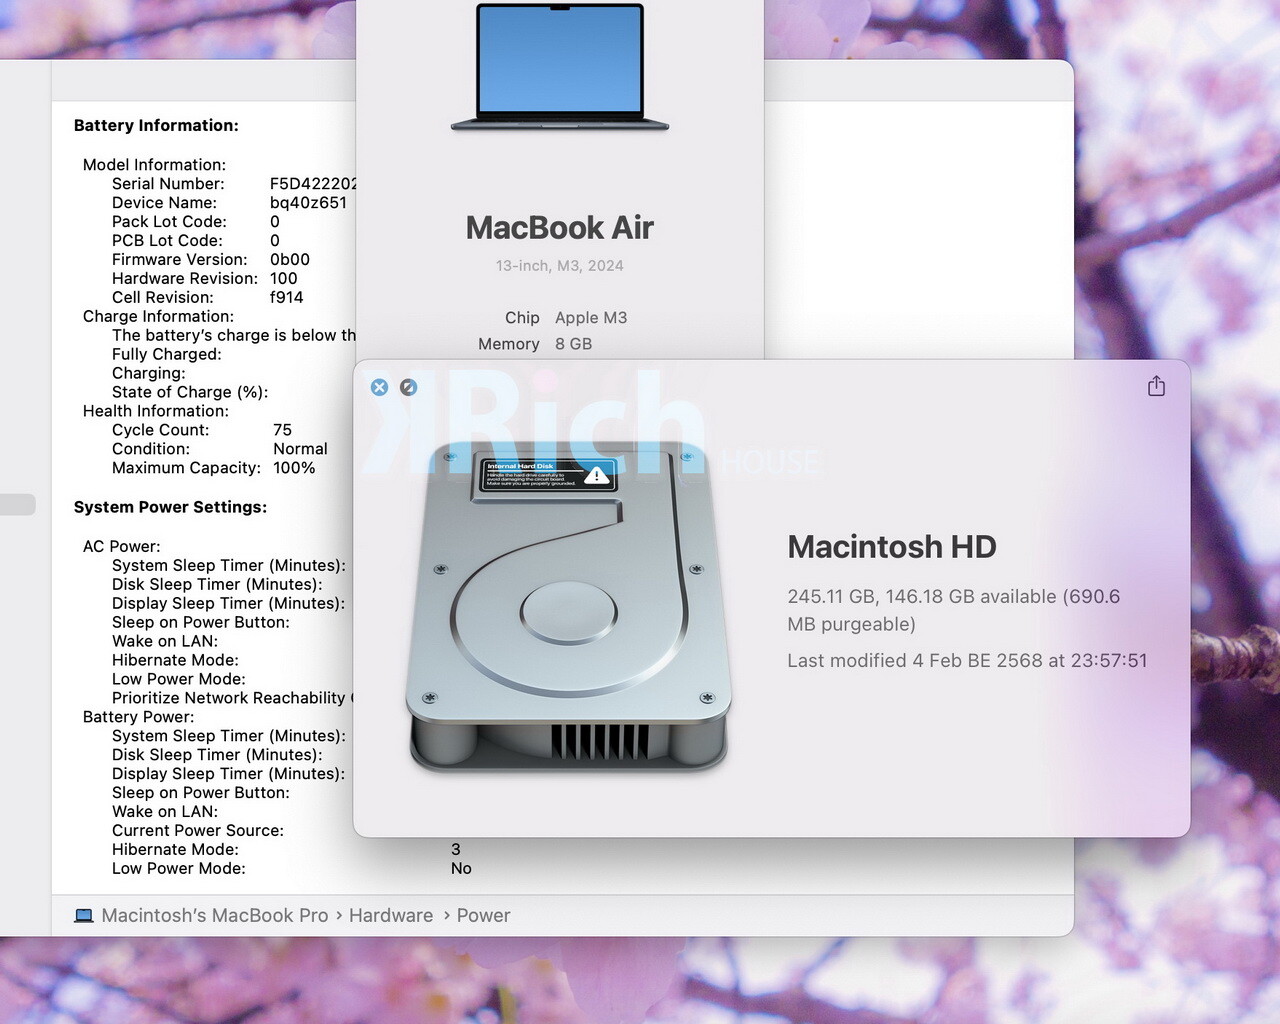1280x1024 pixels.
Task: Close the Macintosh HD Quick Look preview
Action: (x=379, y=387)
